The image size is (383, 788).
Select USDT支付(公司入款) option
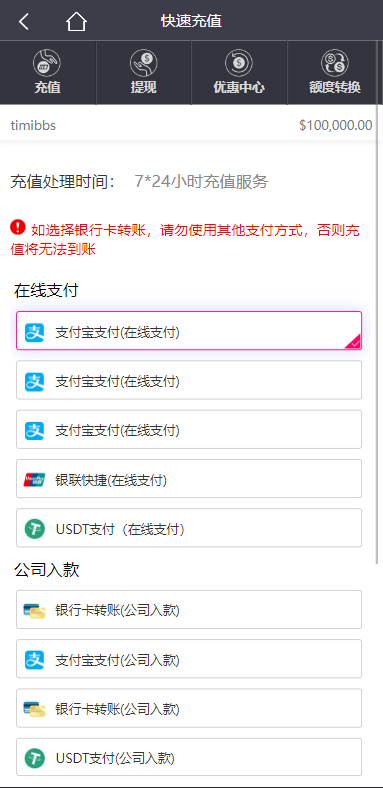[189, 757]
